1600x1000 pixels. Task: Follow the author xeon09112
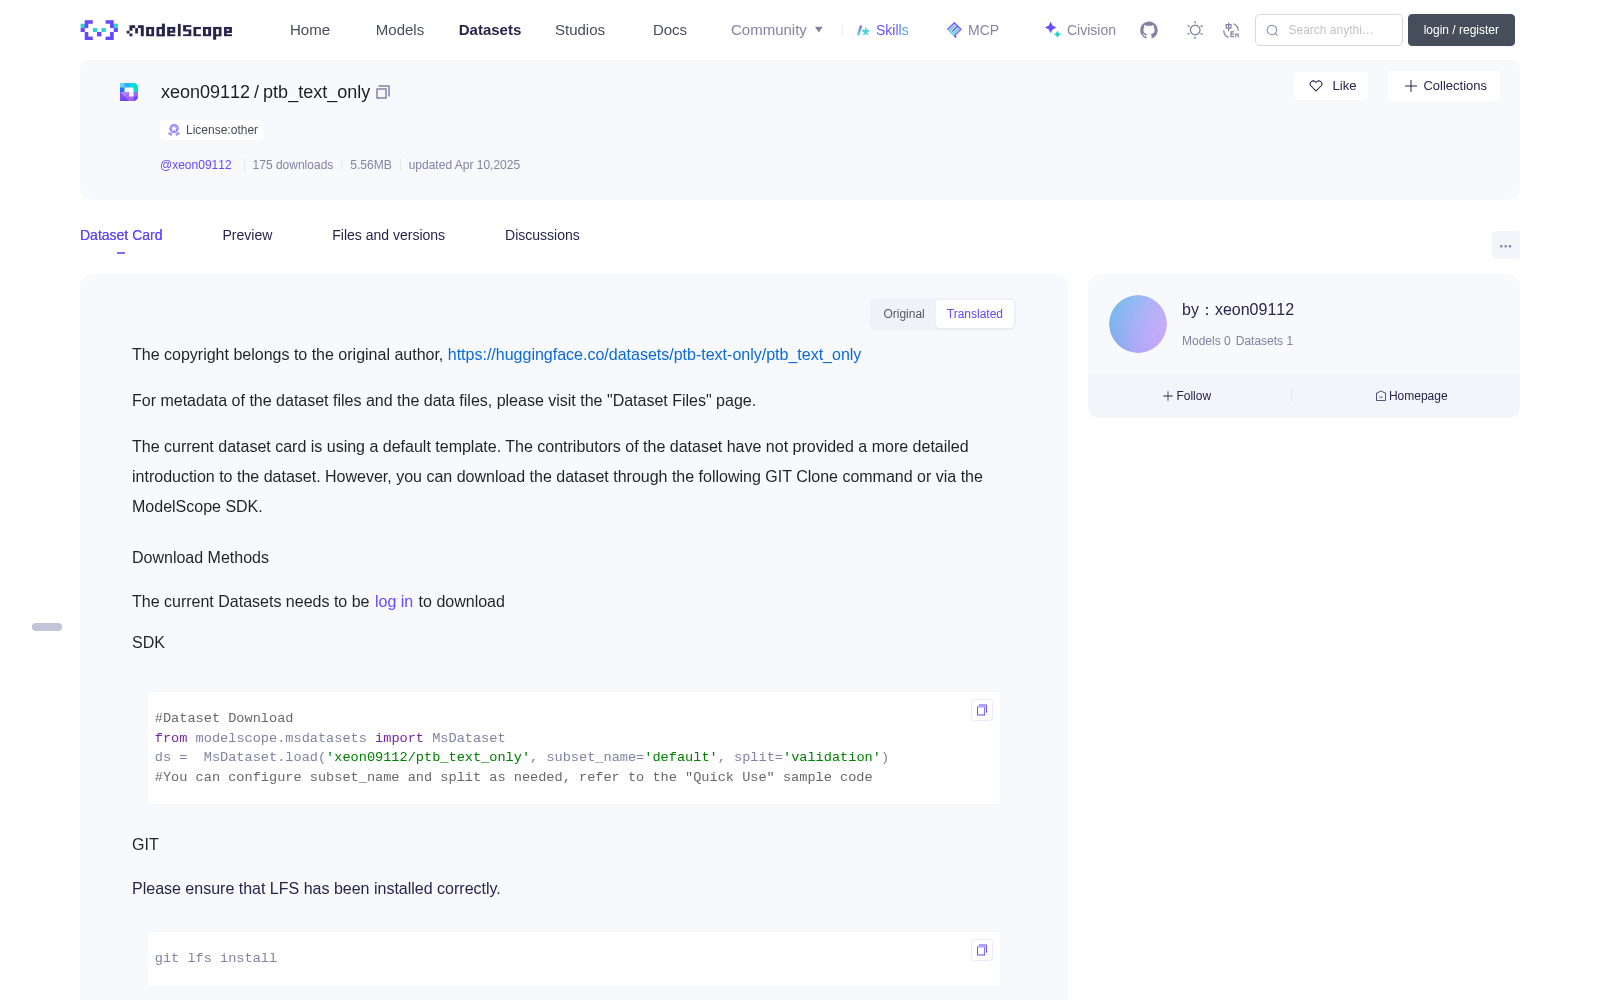[x=1187, y=396]
